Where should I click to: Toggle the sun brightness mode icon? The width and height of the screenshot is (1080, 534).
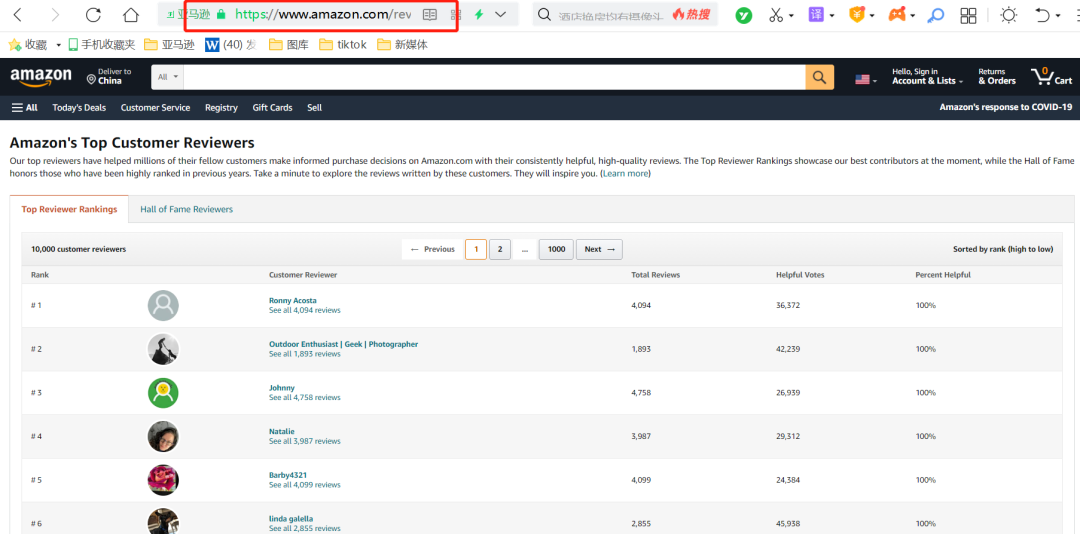[x=1008, y=15]
